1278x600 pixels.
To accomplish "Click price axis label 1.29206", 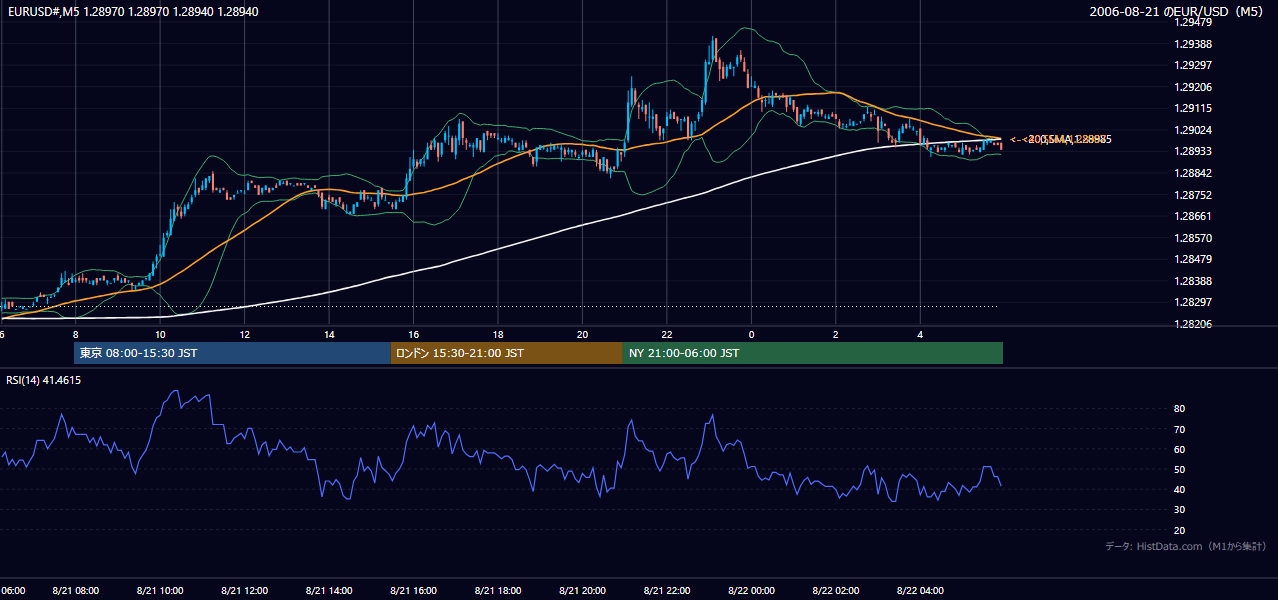I will 1193,87.
